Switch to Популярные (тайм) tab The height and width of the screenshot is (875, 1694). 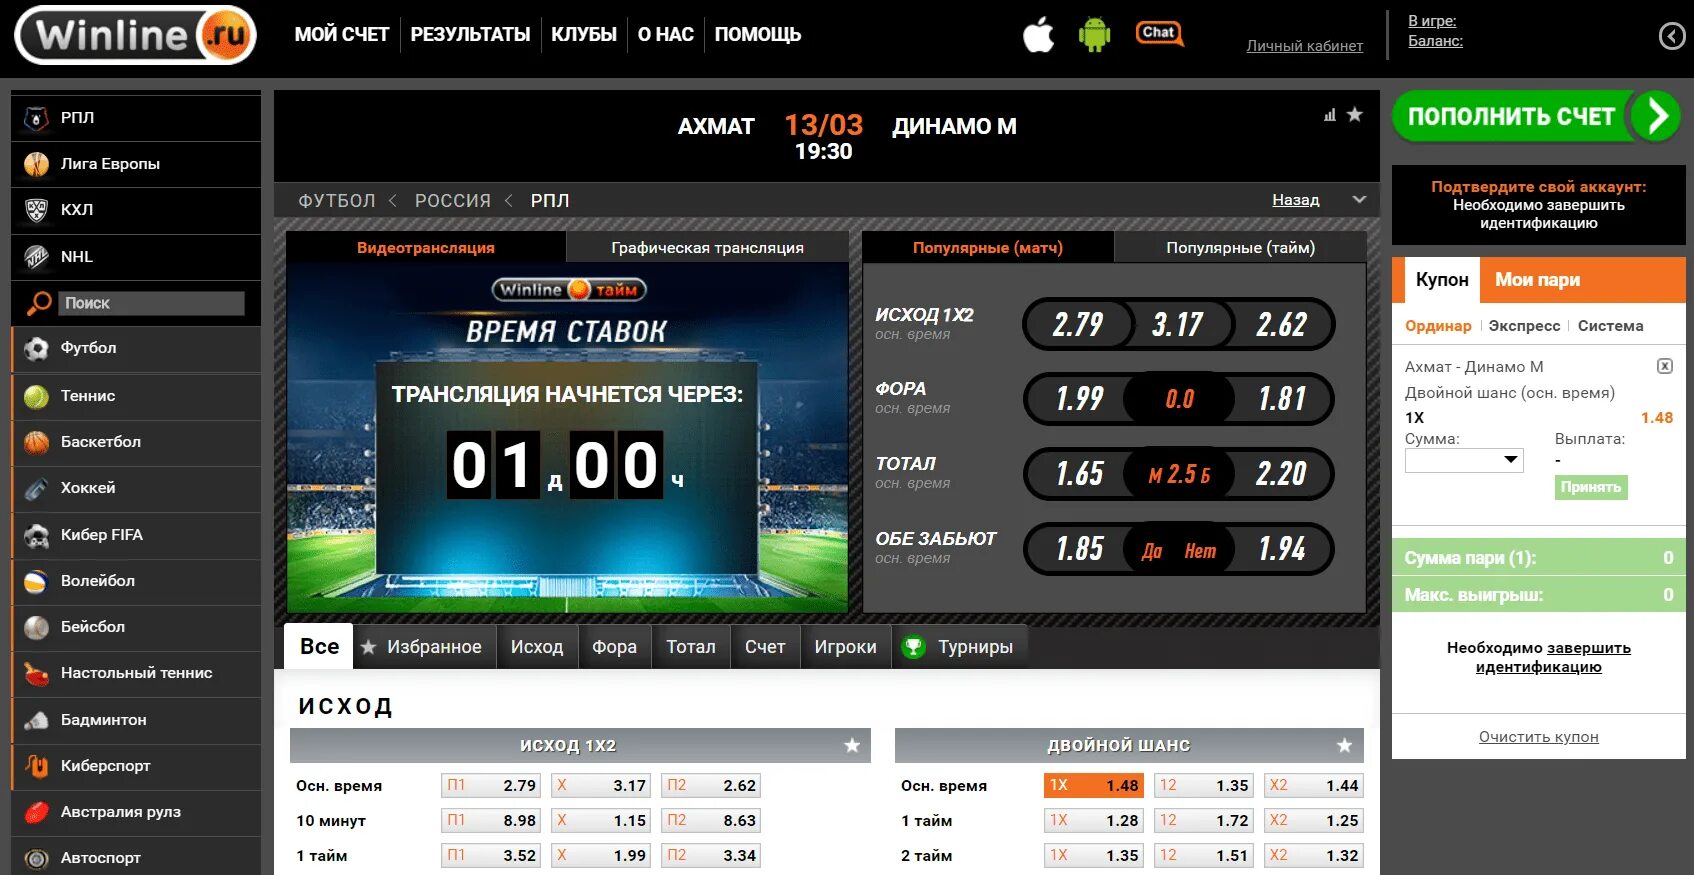1240,247
